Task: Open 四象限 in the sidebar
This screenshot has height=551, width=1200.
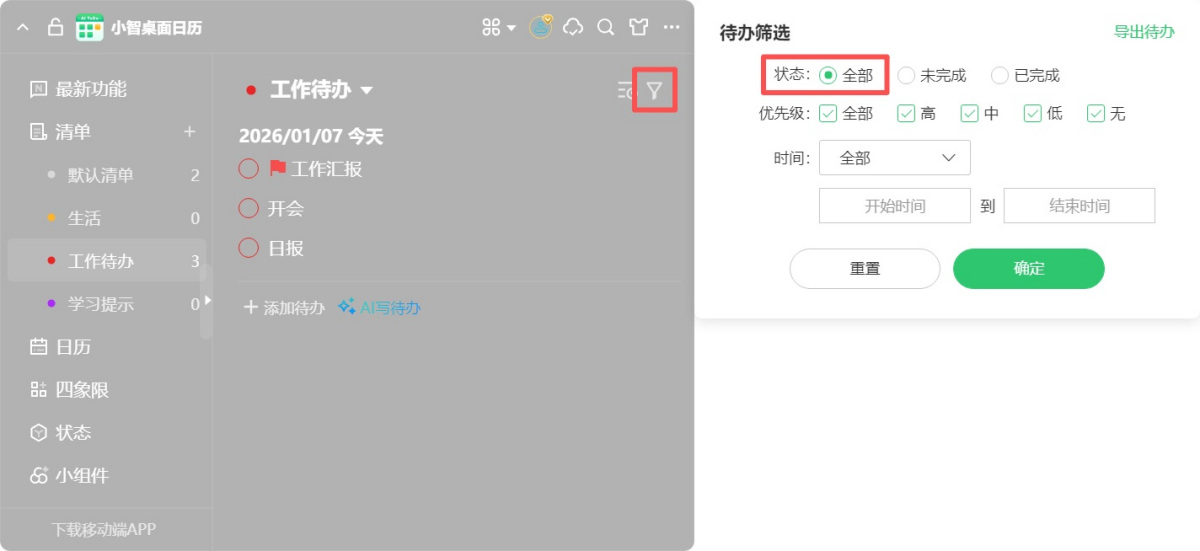Action: (81, 390)
